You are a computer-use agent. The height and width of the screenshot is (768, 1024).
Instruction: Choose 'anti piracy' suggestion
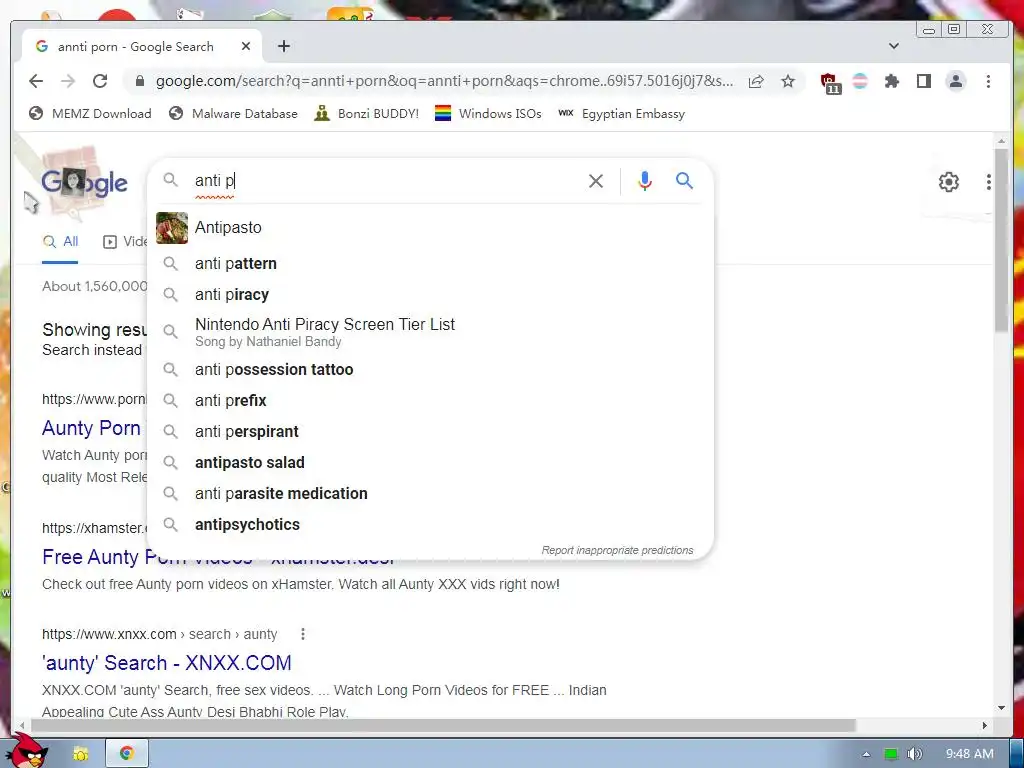click(430, 295)
